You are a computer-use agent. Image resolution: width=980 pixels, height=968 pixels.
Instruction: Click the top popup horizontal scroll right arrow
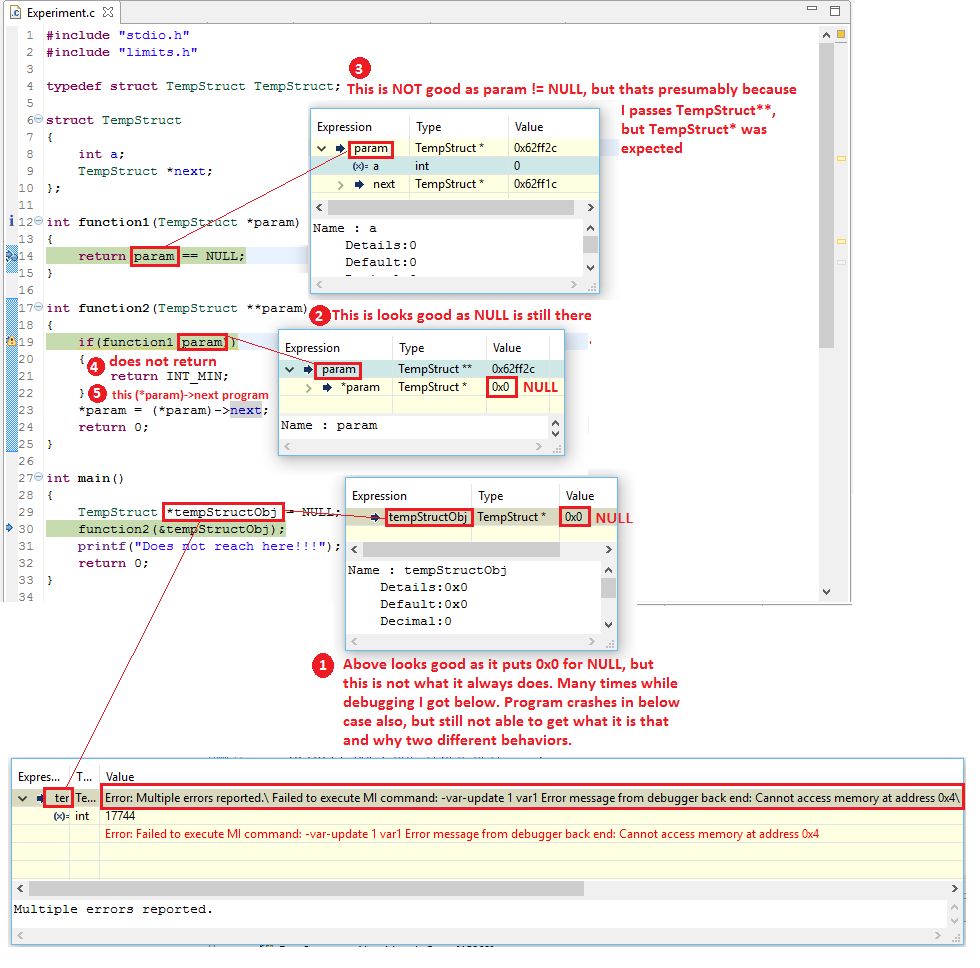point(590,207)
